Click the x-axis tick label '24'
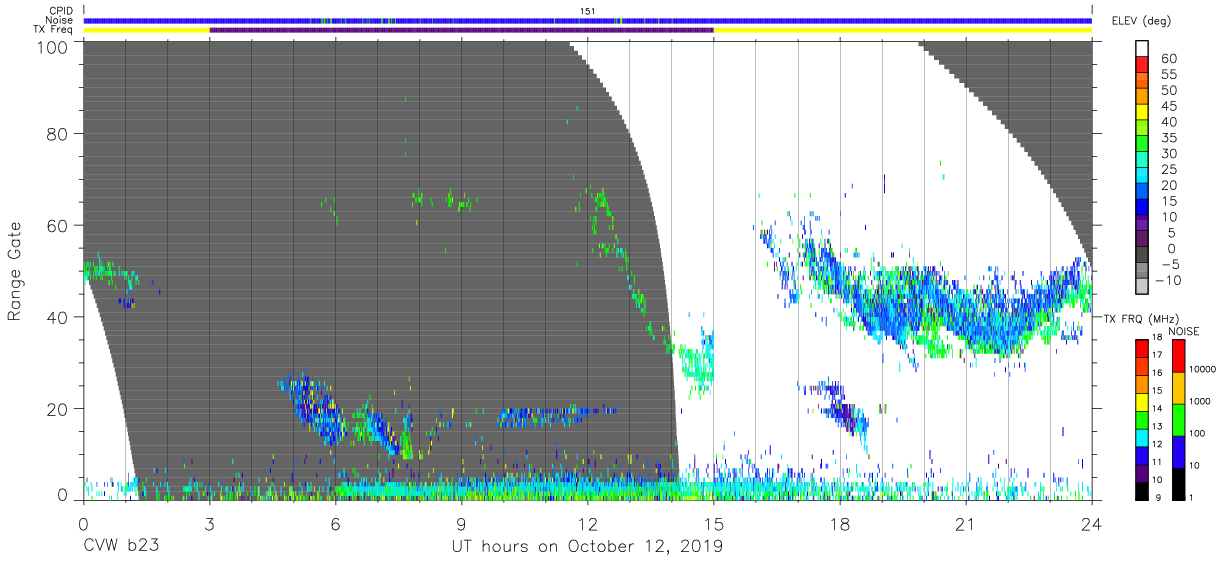1228x567 pixels. [1091, 524]
